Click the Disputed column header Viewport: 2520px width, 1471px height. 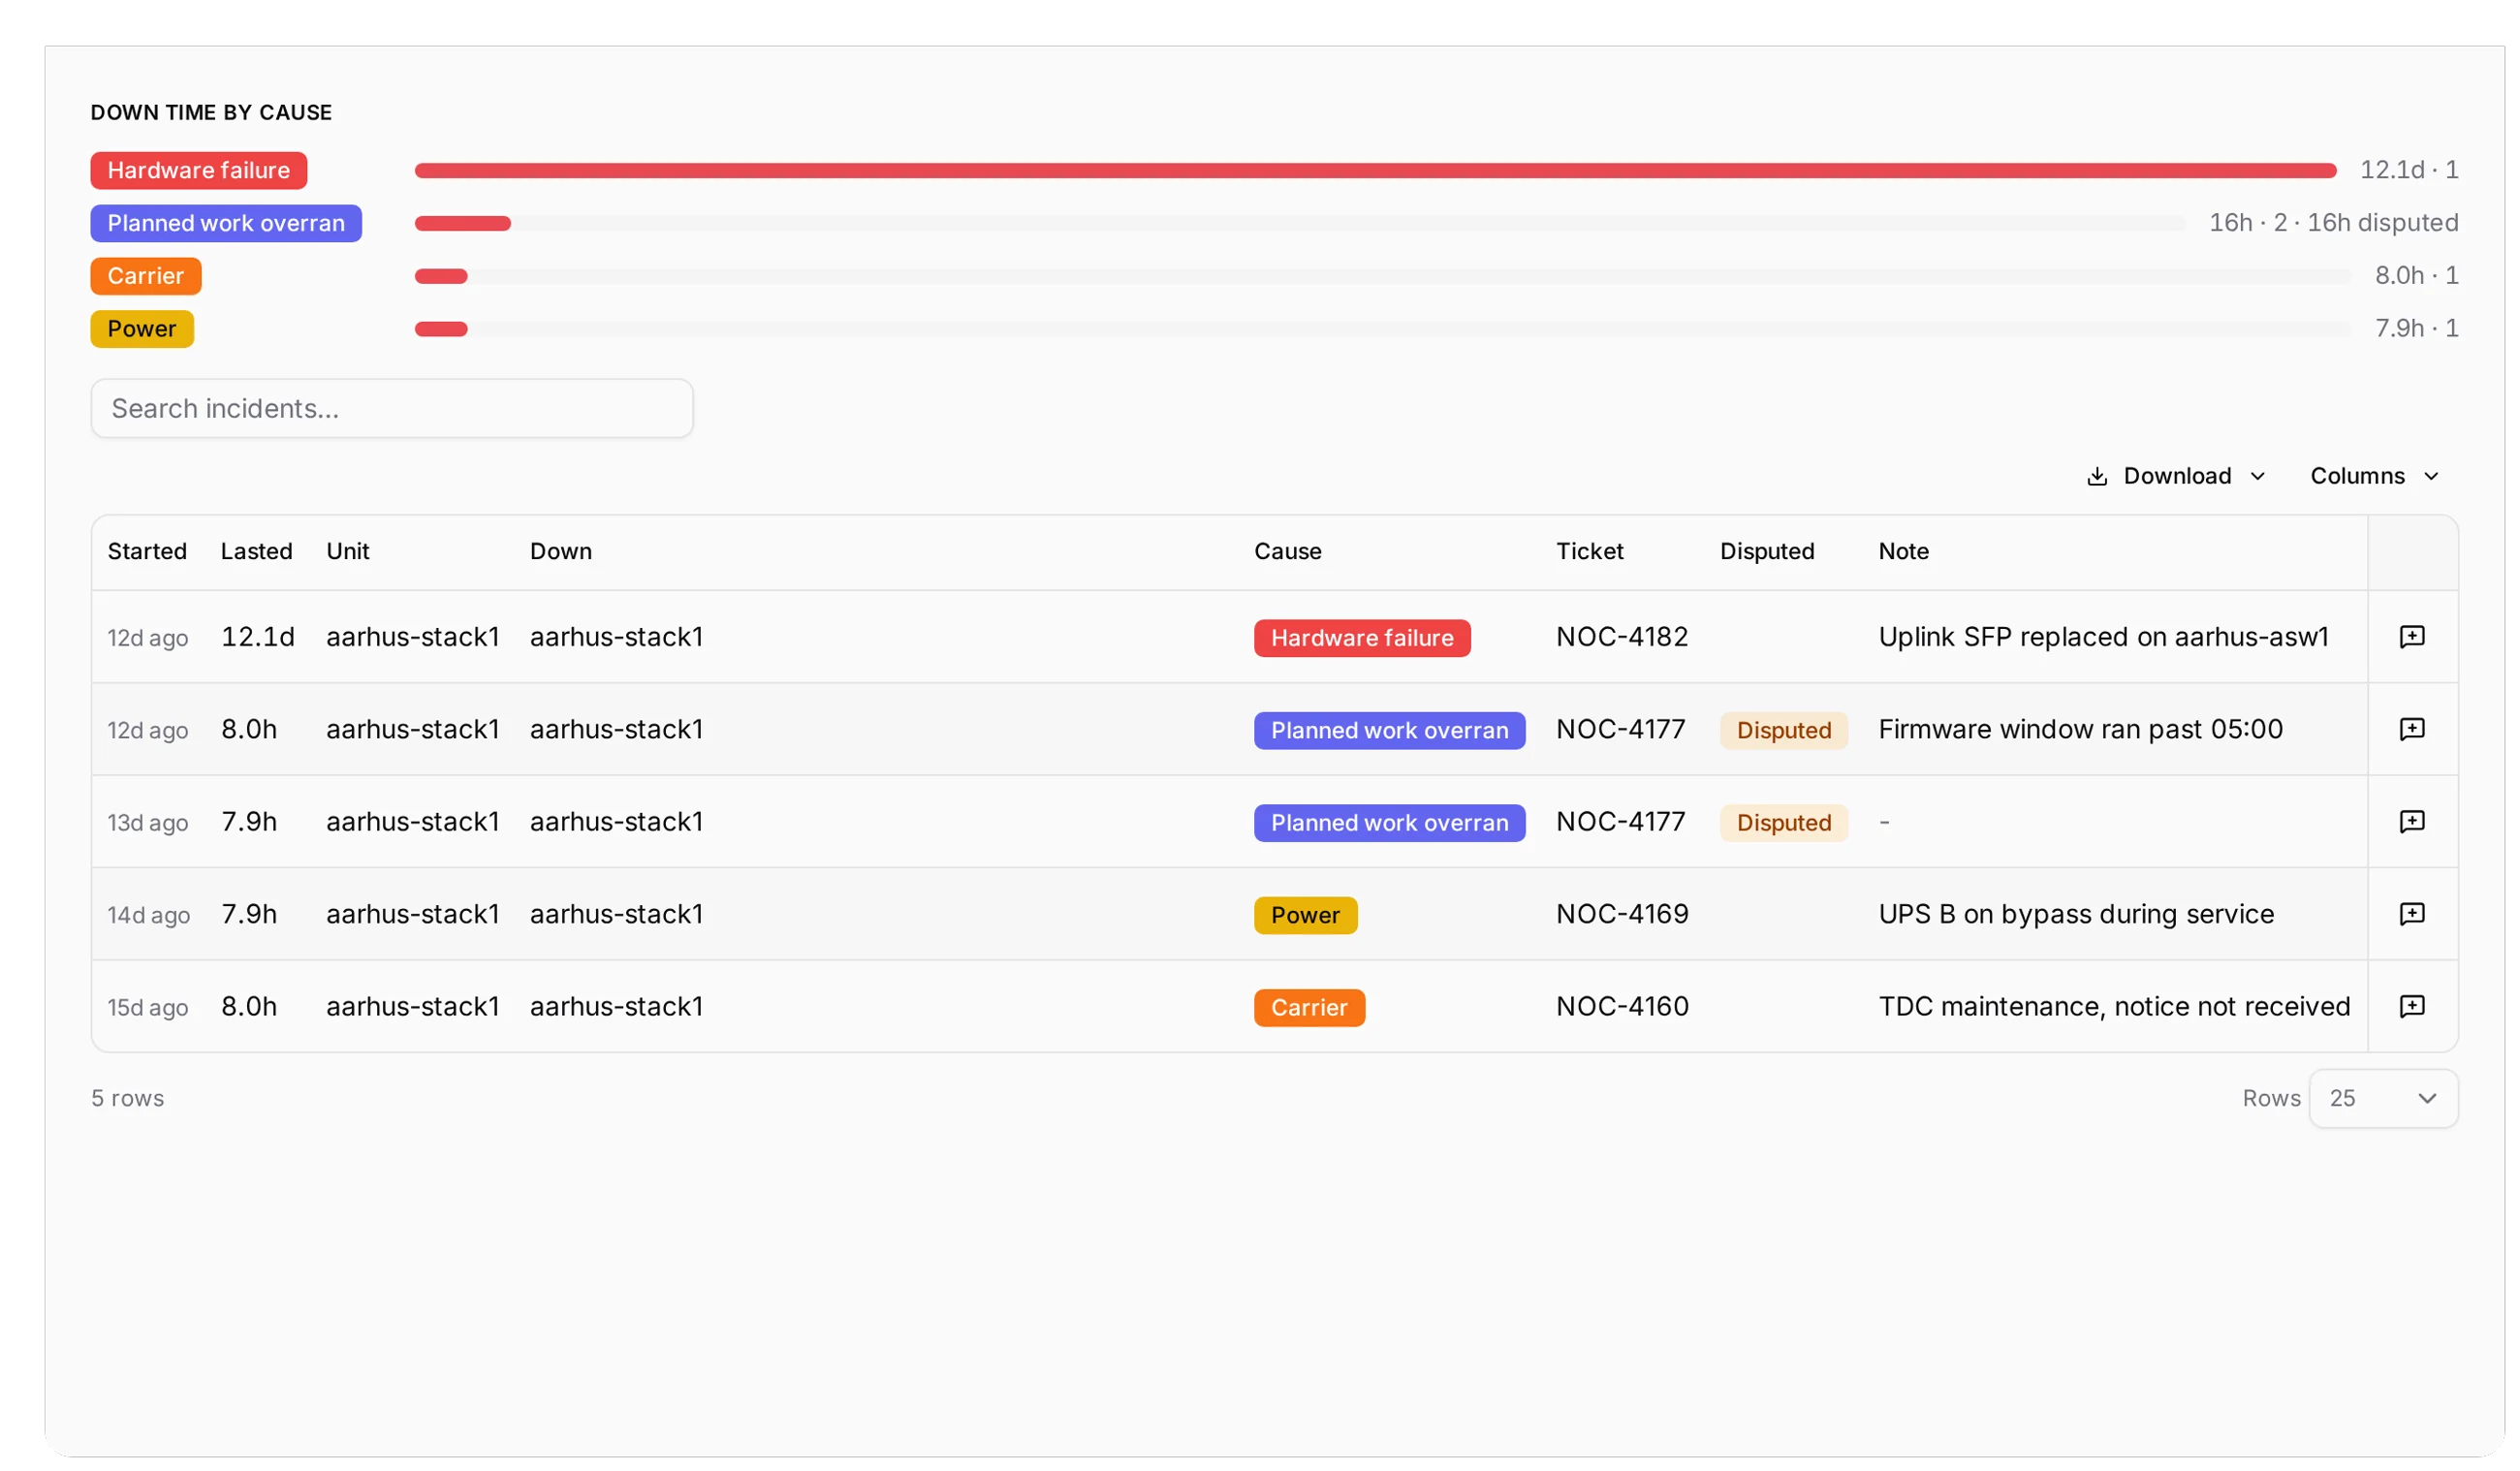pos(1767,551)
